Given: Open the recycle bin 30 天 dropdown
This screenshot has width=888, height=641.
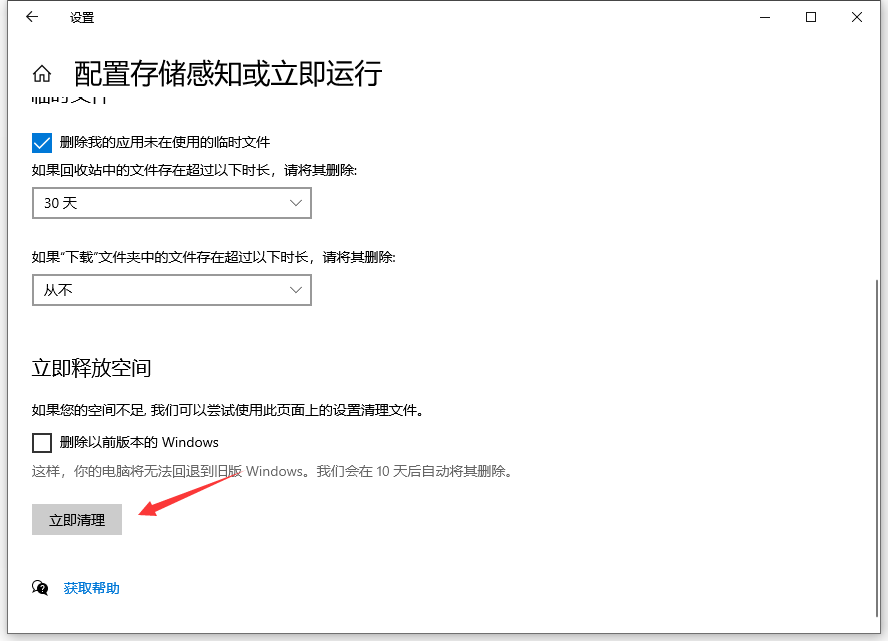Looking at the screenshot, I should [x=171, y=203].
